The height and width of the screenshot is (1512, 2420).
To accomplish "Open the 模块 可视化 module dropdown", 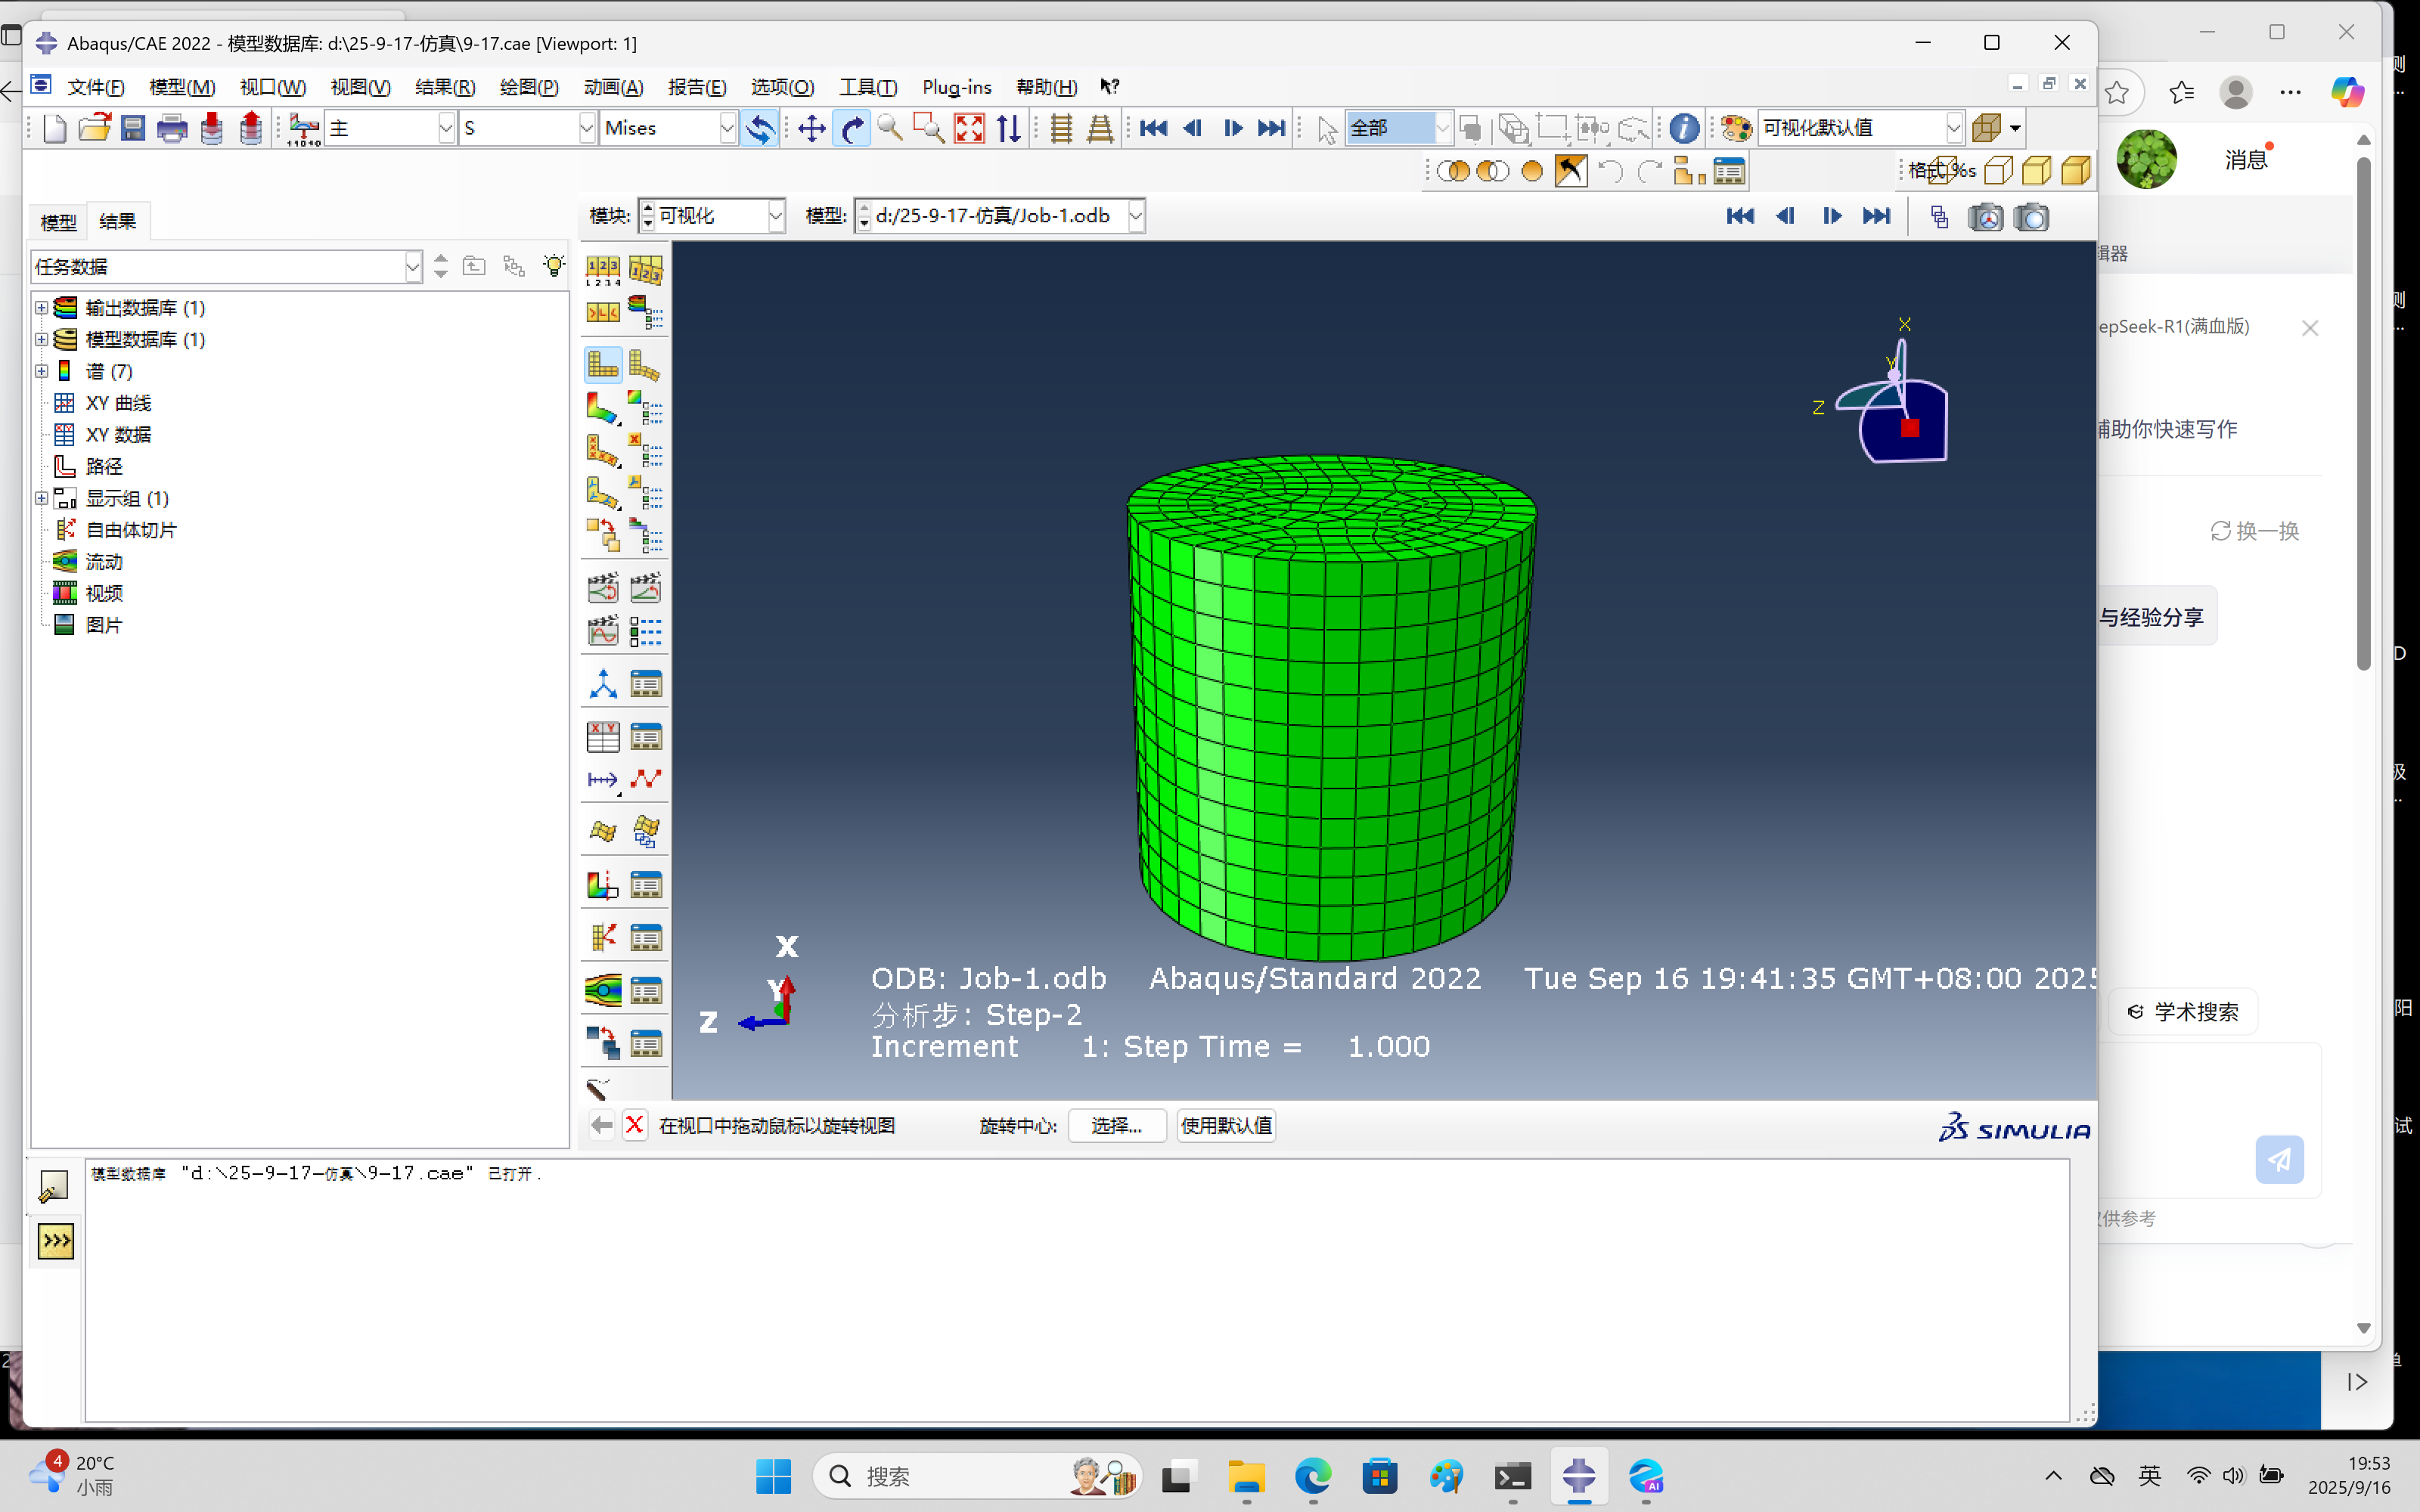I will click(775, 216).
